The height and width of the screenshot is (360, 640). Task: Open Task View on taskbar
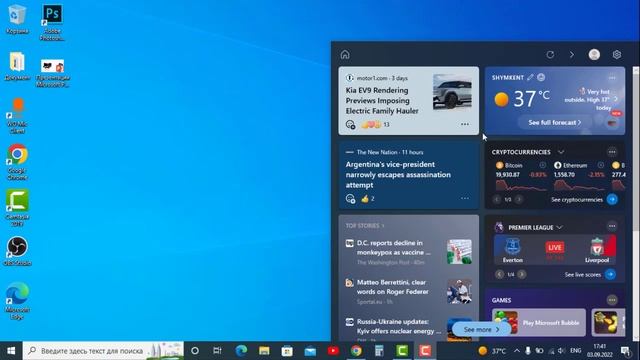pos(218,351)
